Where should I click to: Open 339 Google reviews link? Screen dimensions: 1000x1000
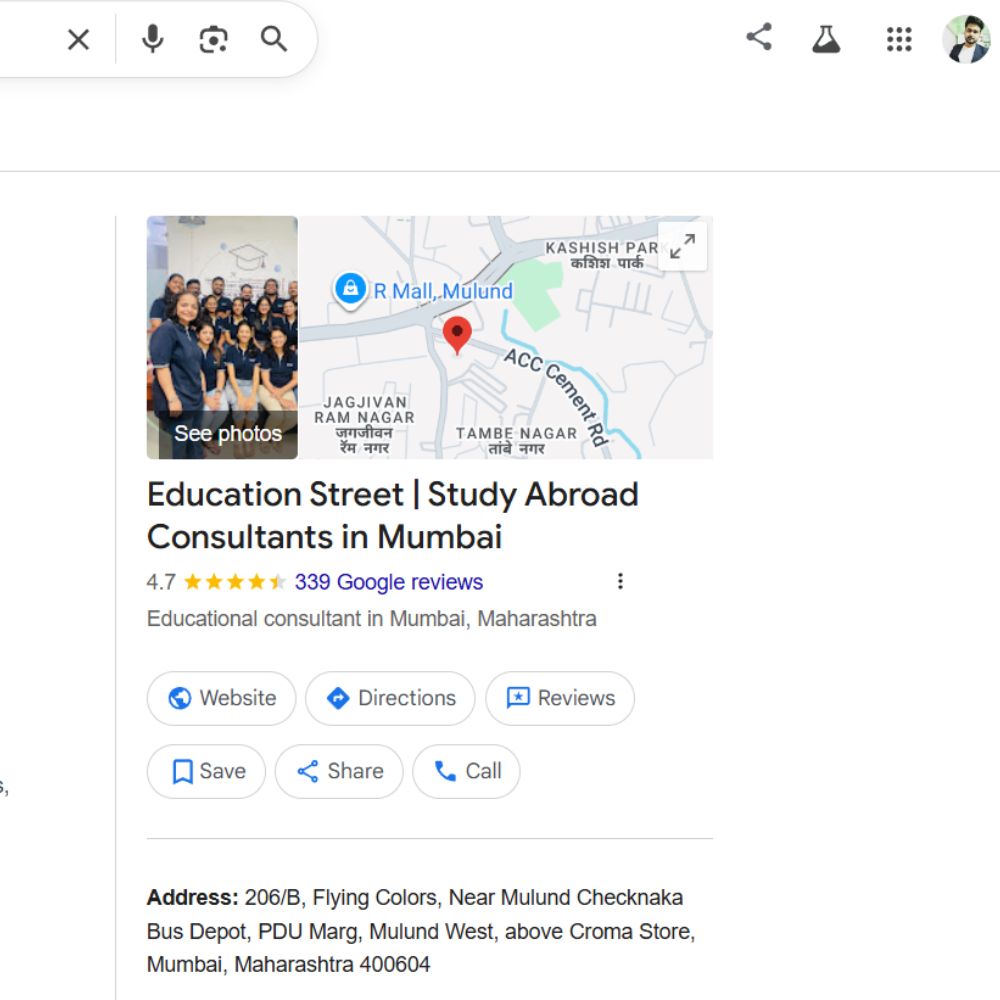(388, 582)
